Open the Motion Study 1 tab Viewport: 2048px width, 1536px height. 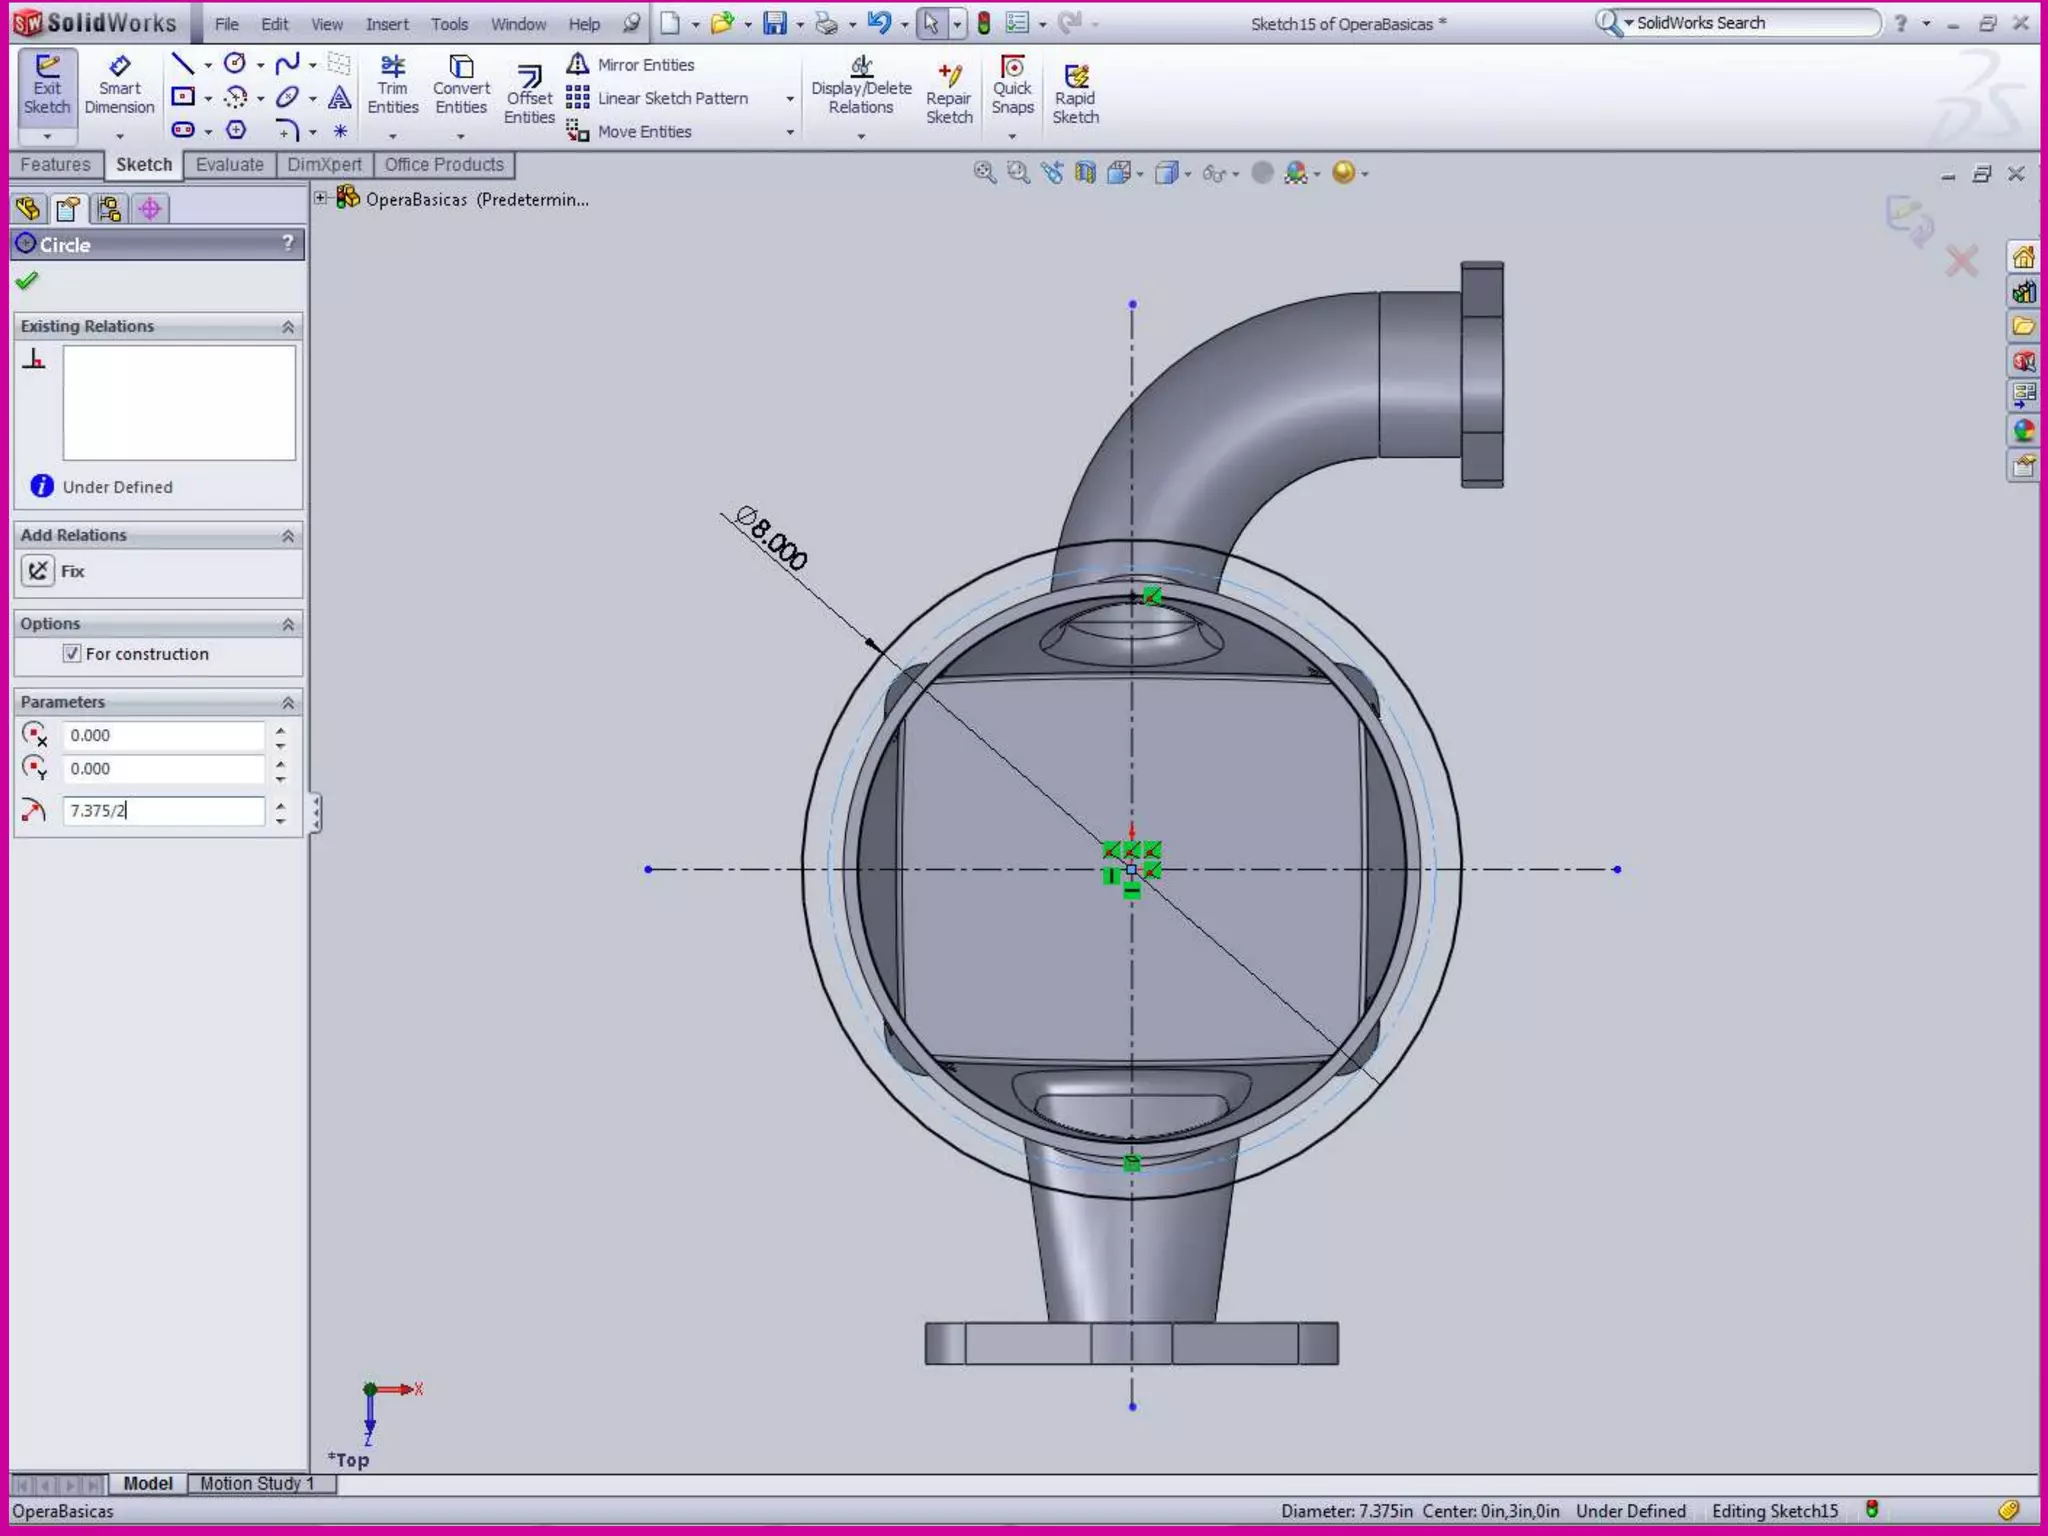257,1483
